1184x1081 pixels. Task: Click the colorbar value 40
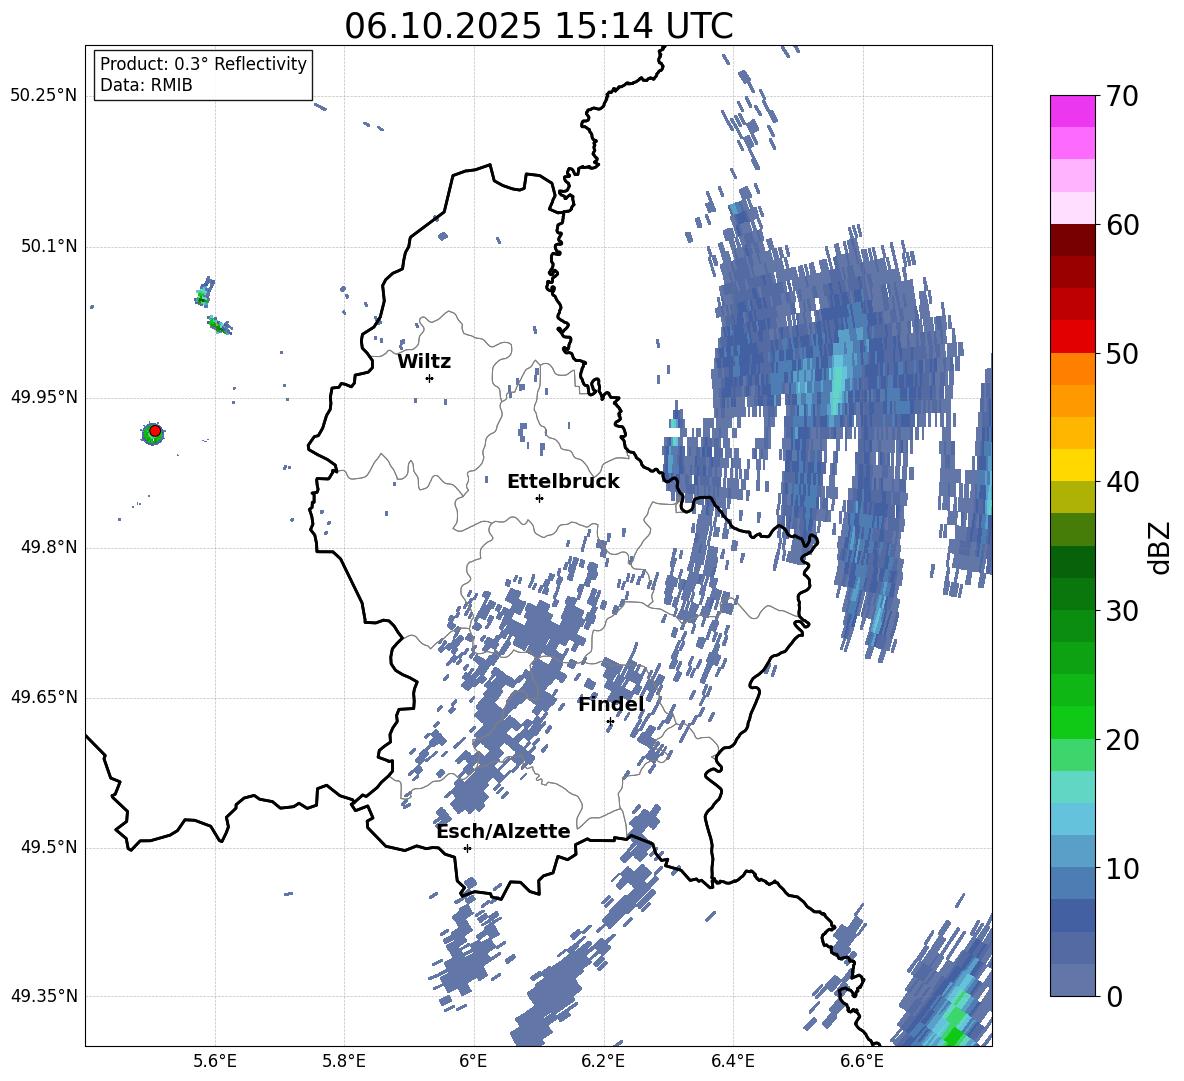click(1122, 482)
